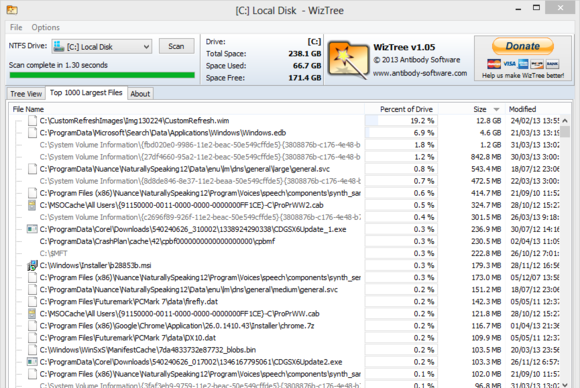This screenshot has height=388, width=580.
Task: Click the 19.2 % percent bar
Action: [x=401, y=121]
